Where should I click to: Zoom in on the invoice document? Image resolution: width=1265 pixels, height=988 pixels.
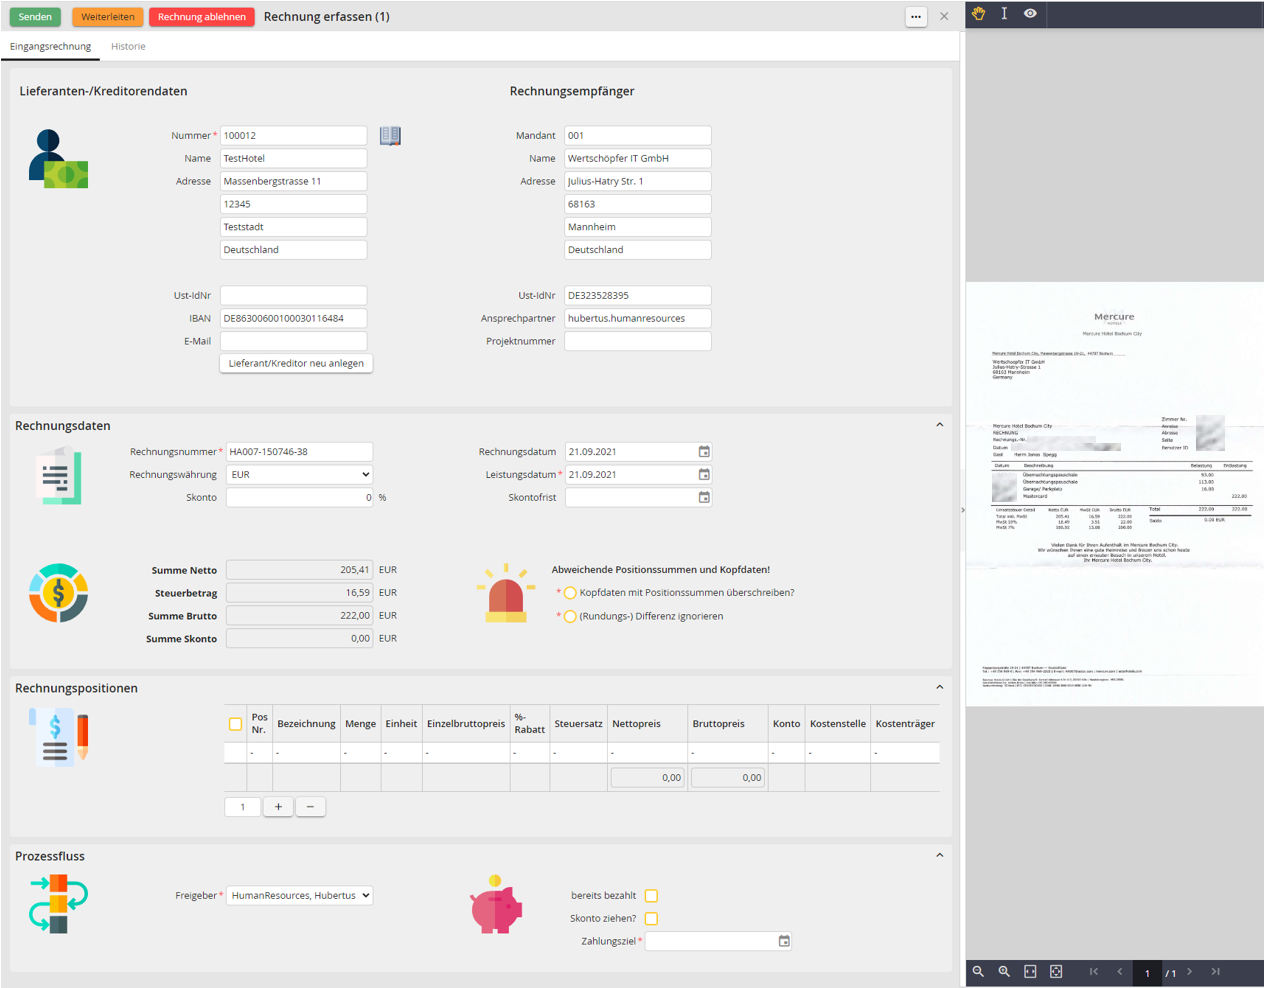click(x=1004, y=972)
